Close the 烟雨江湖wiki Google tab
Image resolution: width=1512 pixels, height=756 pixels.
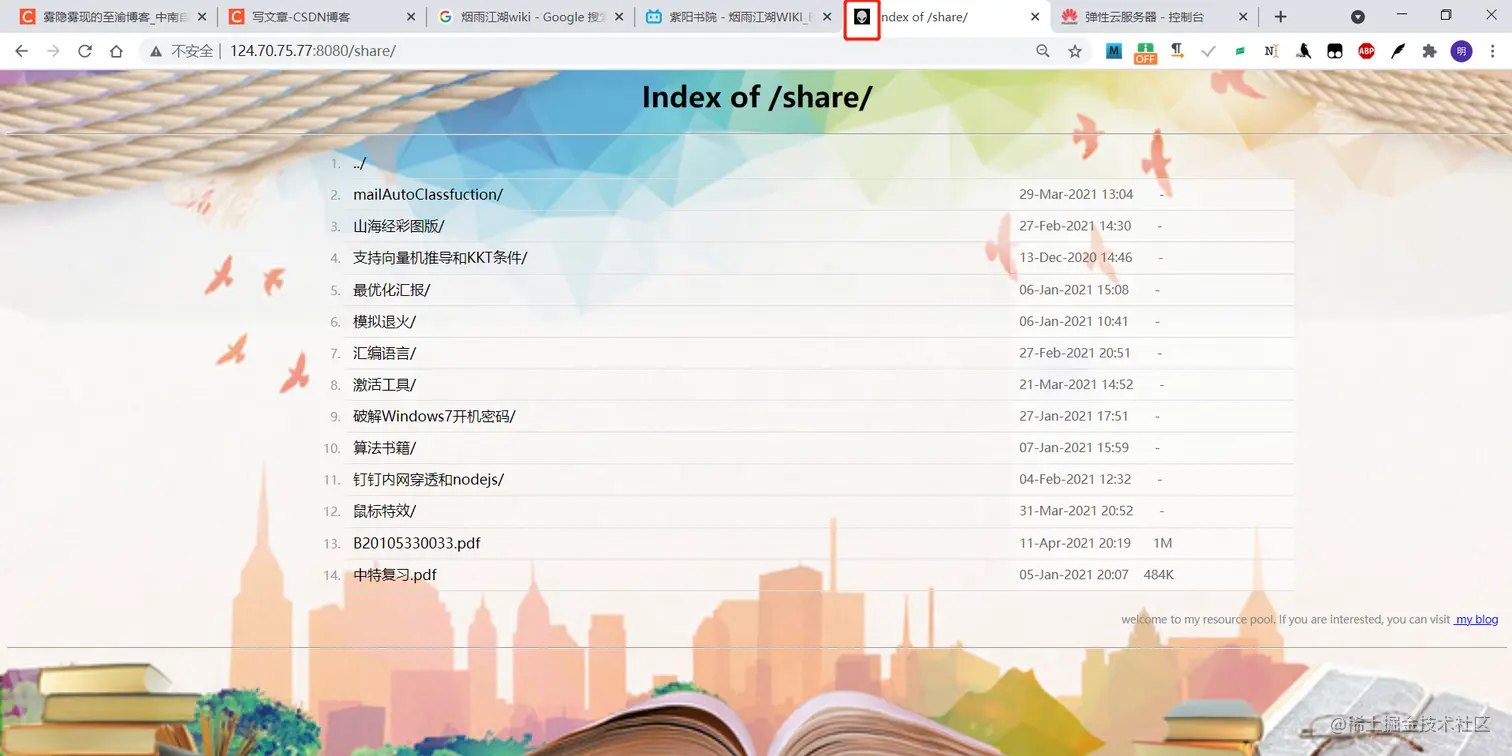point(620,17)
